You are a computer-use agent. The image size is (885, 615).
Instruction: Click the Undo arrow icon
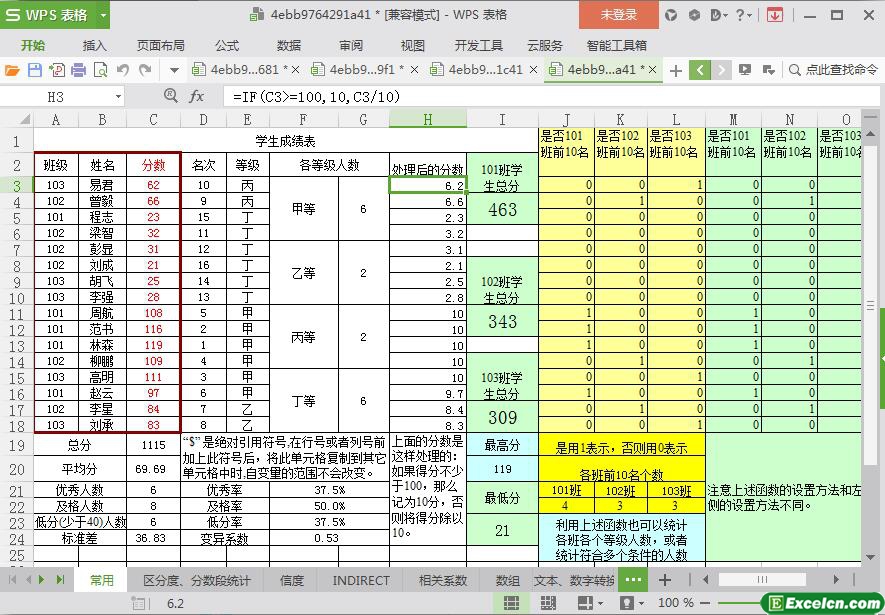click(x=123, y=70)
